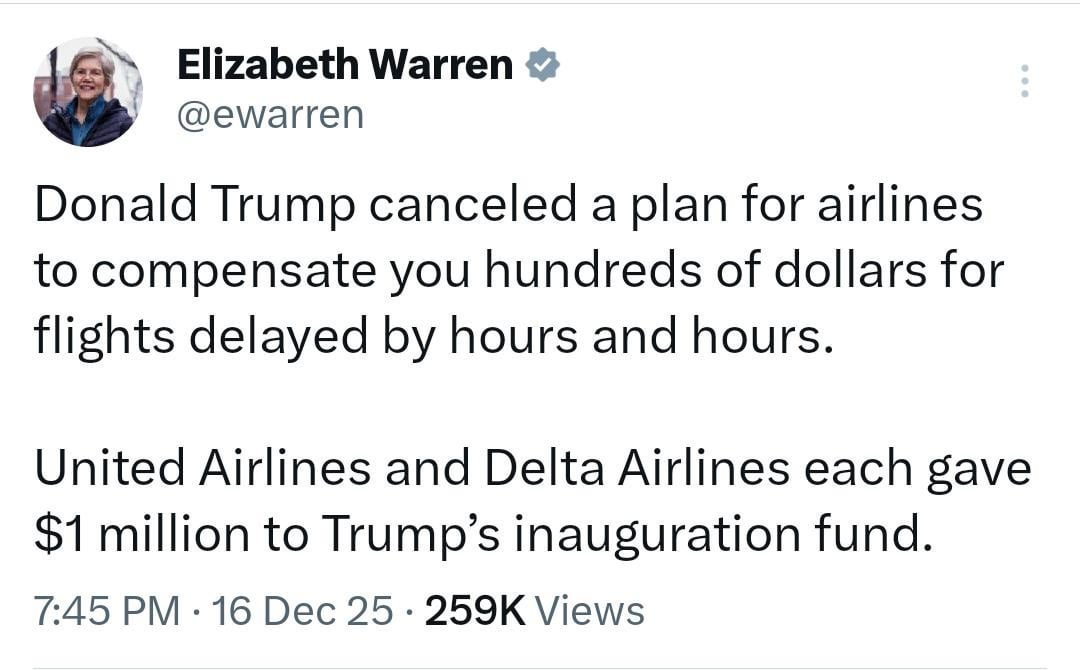Screen dimensions: 1080x670
Task: Click the "$1 million" amount text
Action: 141,535
